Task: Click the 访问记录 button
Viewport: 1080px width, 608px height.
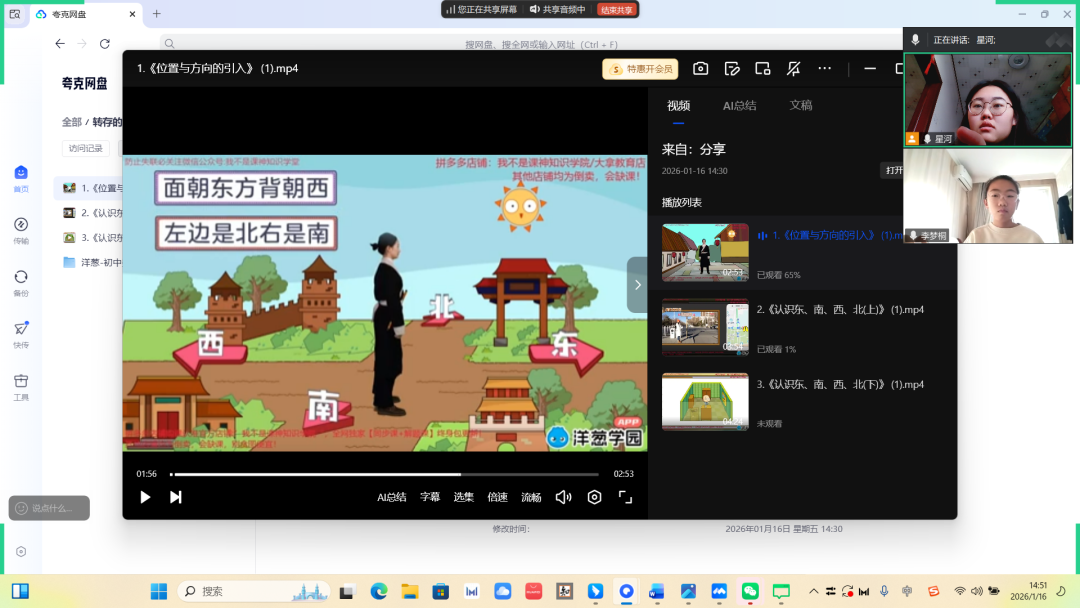Action: pyautogui.click(x=85, y=148)
